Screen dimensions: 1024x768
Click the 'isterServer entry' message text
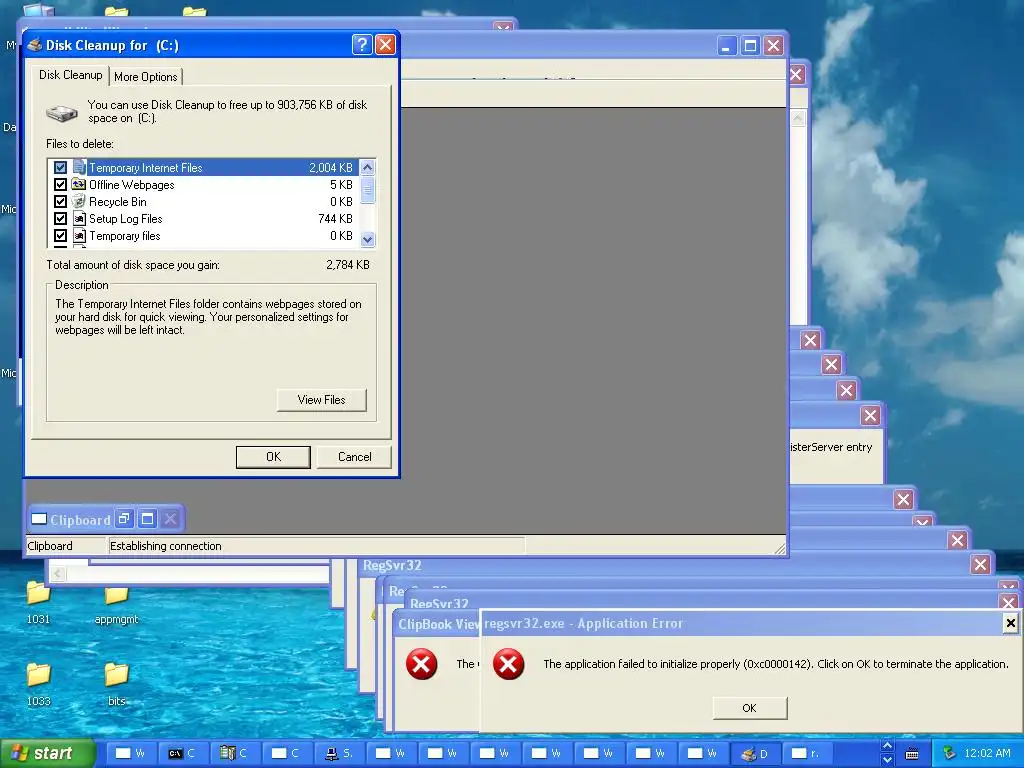tap(831, 447)
